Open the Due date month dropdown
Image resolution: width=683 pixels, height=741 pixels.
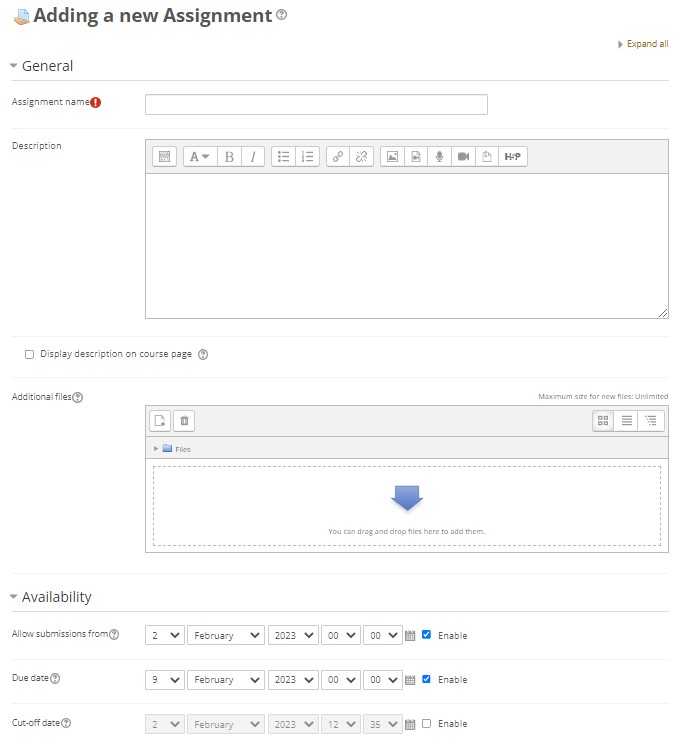click(225, 680)
